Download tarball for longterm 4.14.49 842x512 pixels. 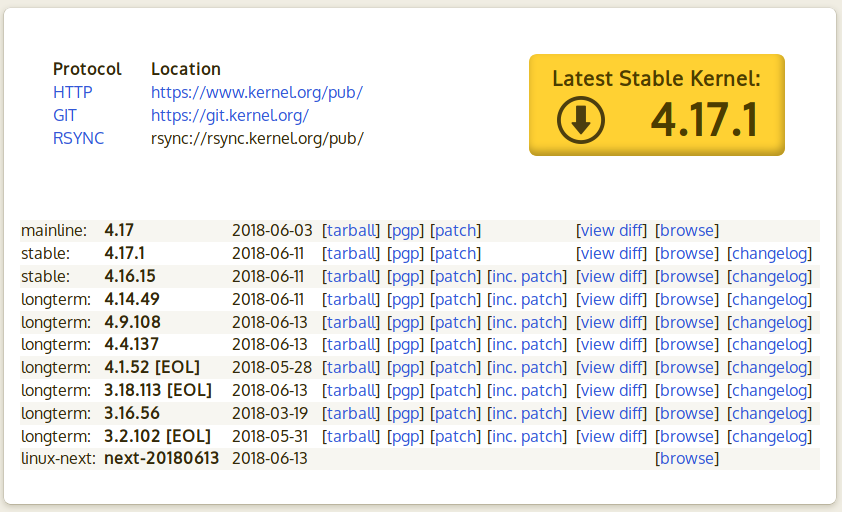pos(351,299)
